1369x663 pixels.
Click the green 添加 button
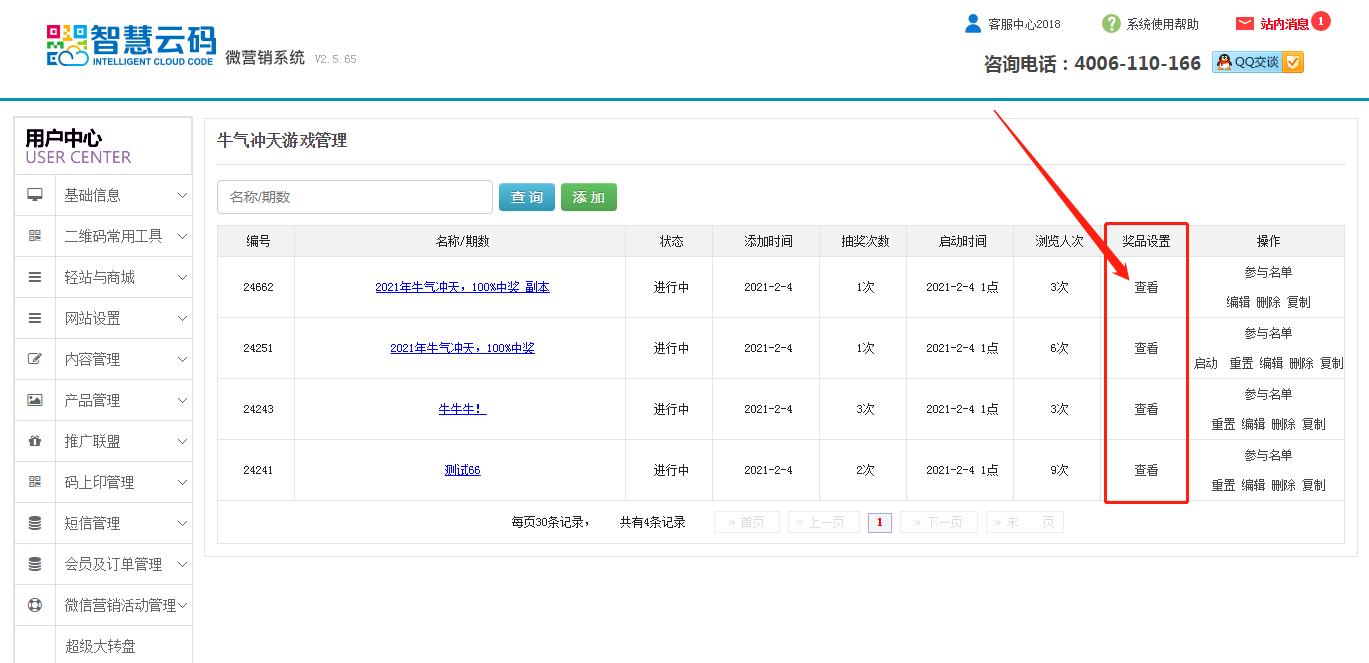(588, 197)
